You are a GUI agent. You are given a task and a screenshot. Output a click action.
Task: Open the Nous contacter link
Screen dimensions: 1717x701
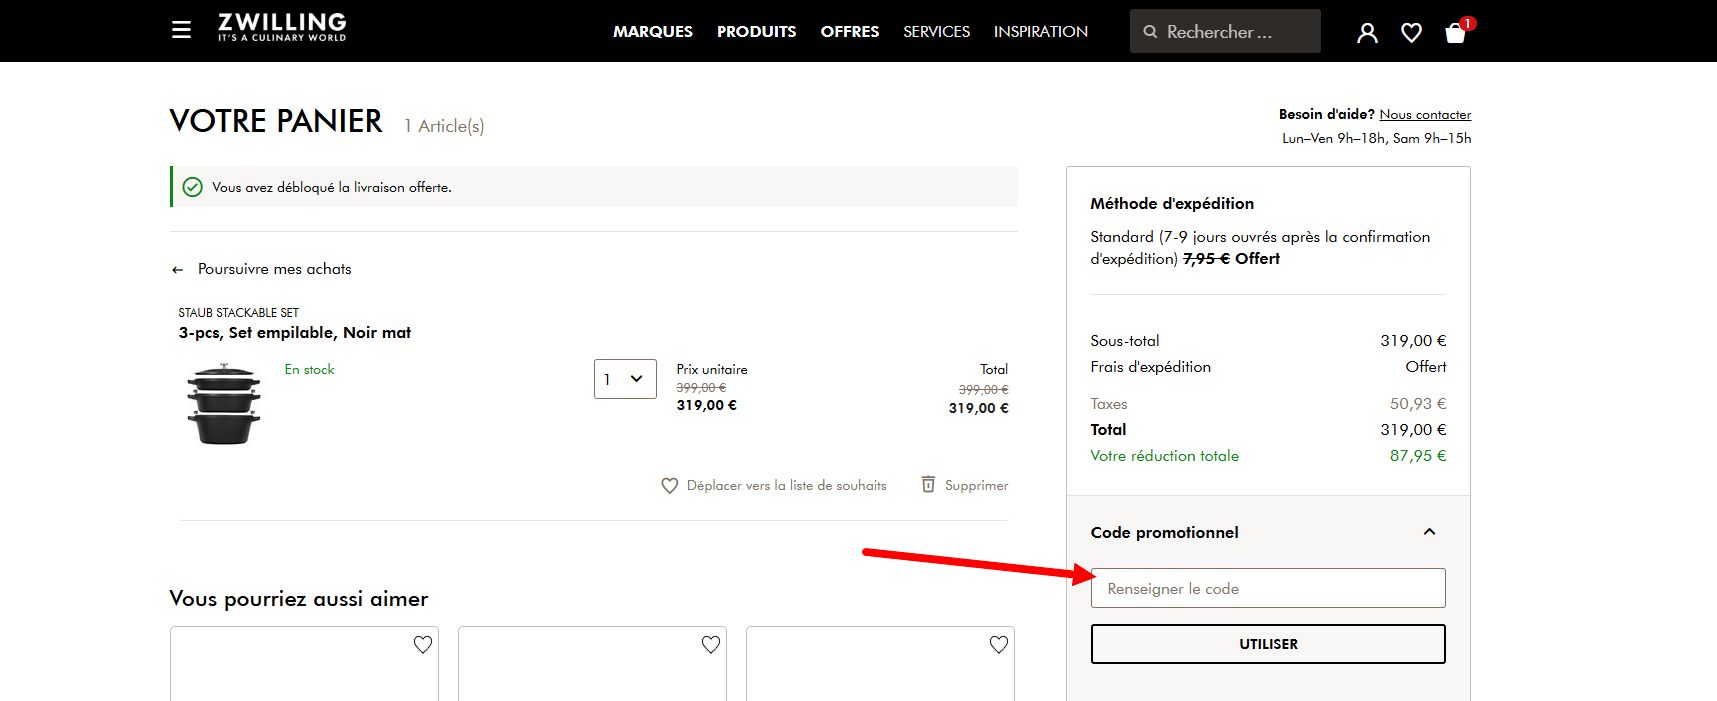click(x=1425, y=115)
